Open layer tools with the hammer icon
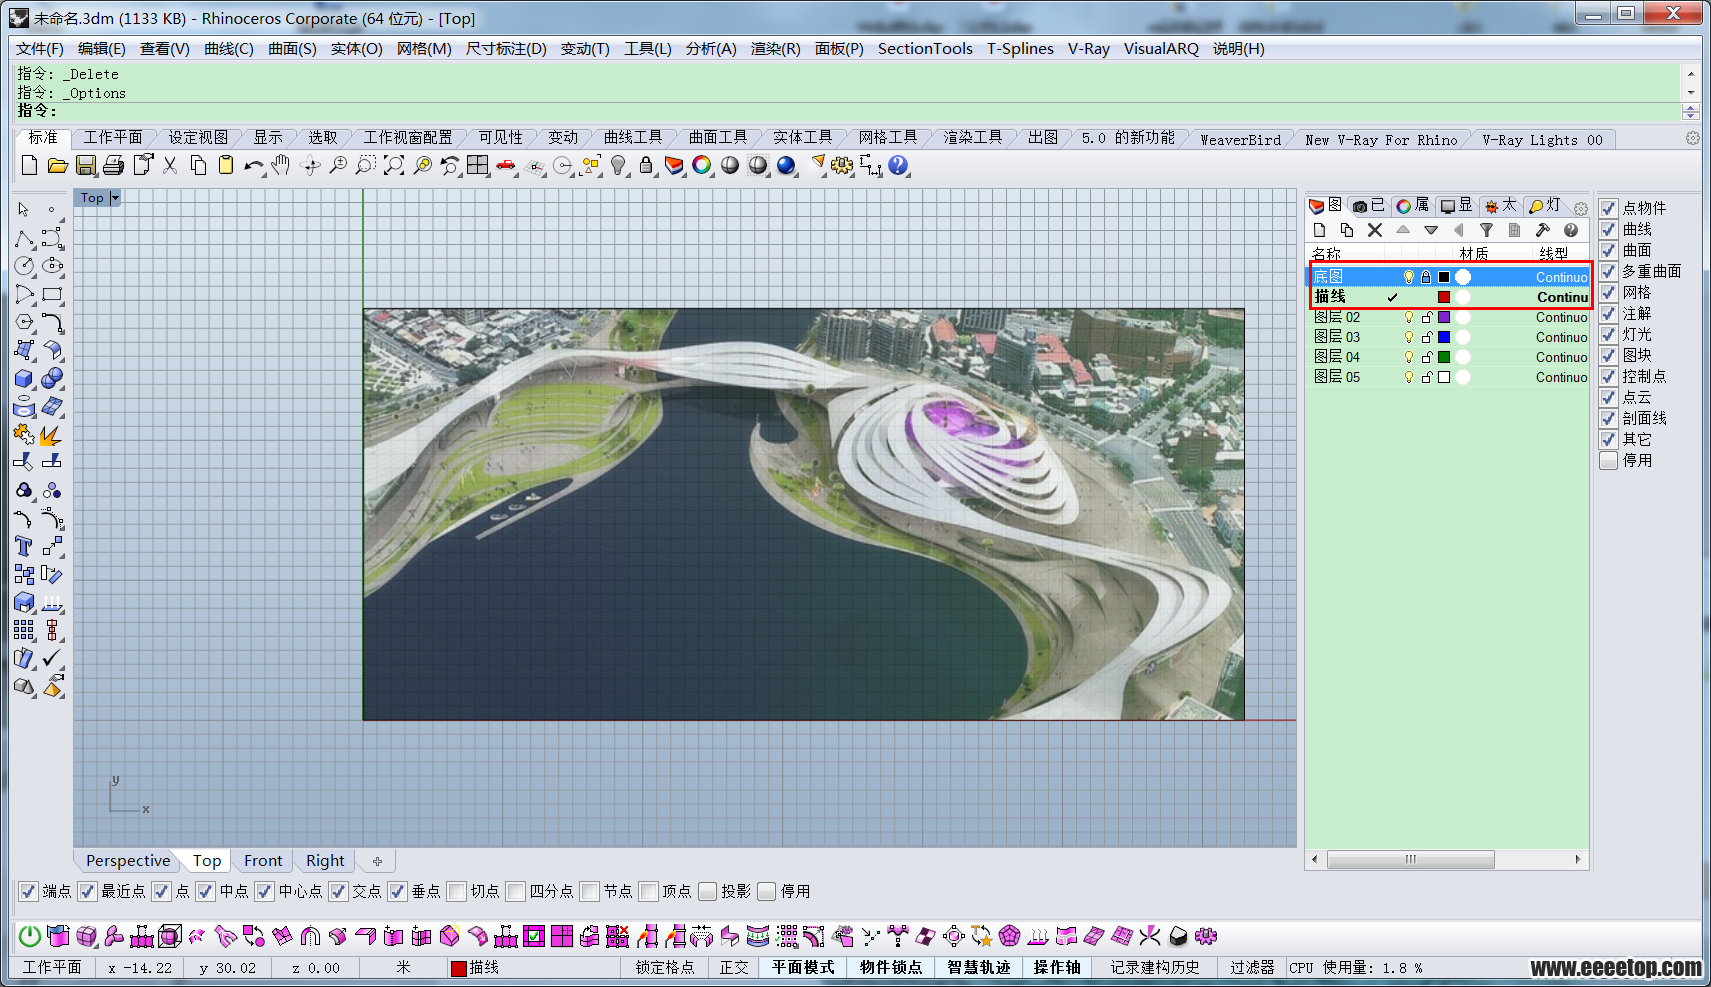 coord(1543,230)
